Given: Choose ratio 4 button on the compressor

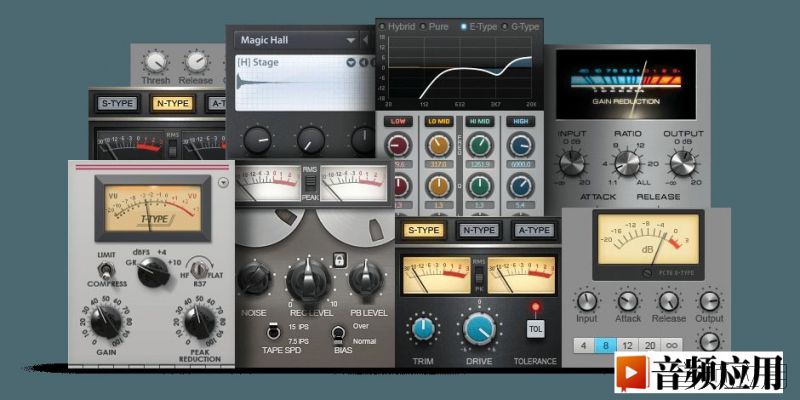Looking at the screenshot, I should click(584, 346).
